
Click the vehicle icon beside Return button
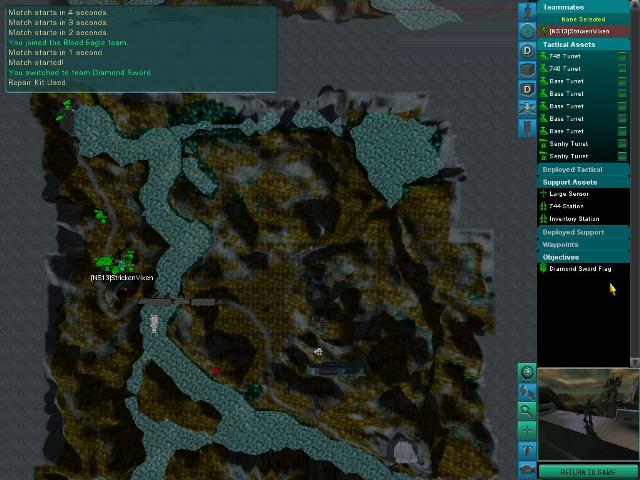point(527,469)
